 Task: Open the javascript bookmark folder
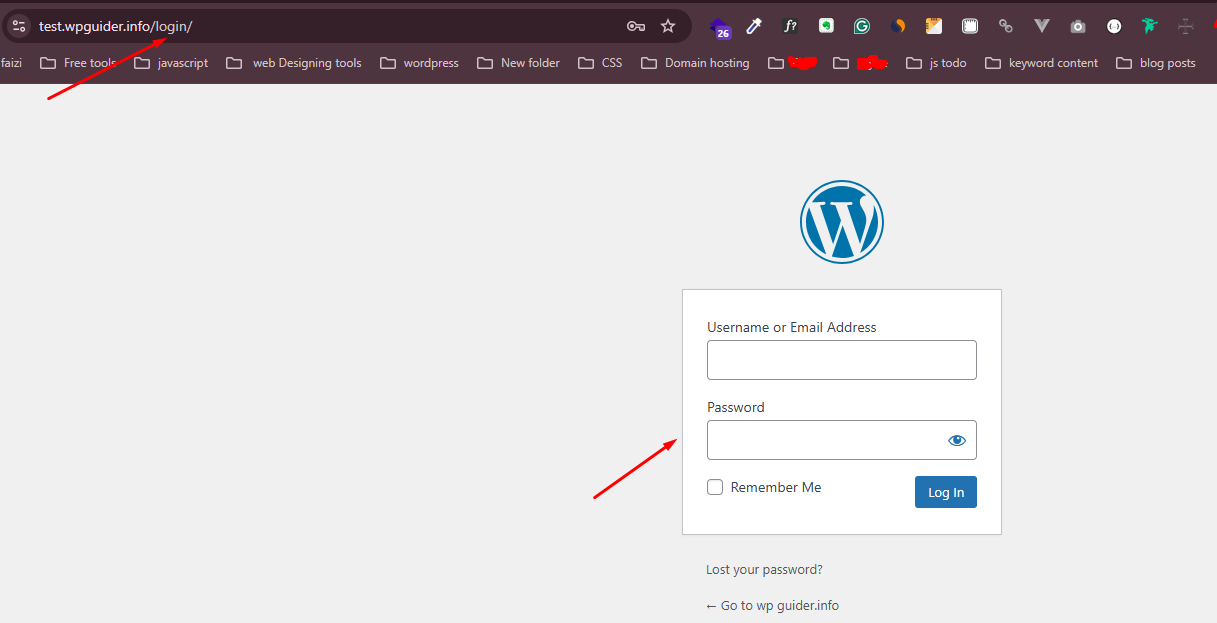coord(171,63)
